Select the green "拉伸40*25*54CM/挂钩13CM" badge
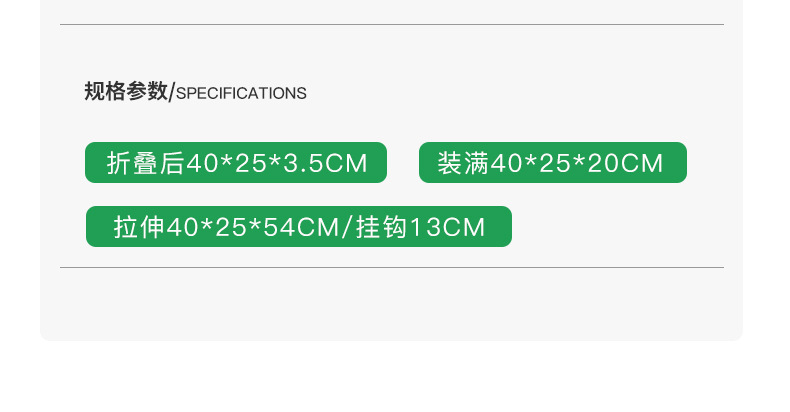This screenshot has width=790, height=412. tap(298, 227)
